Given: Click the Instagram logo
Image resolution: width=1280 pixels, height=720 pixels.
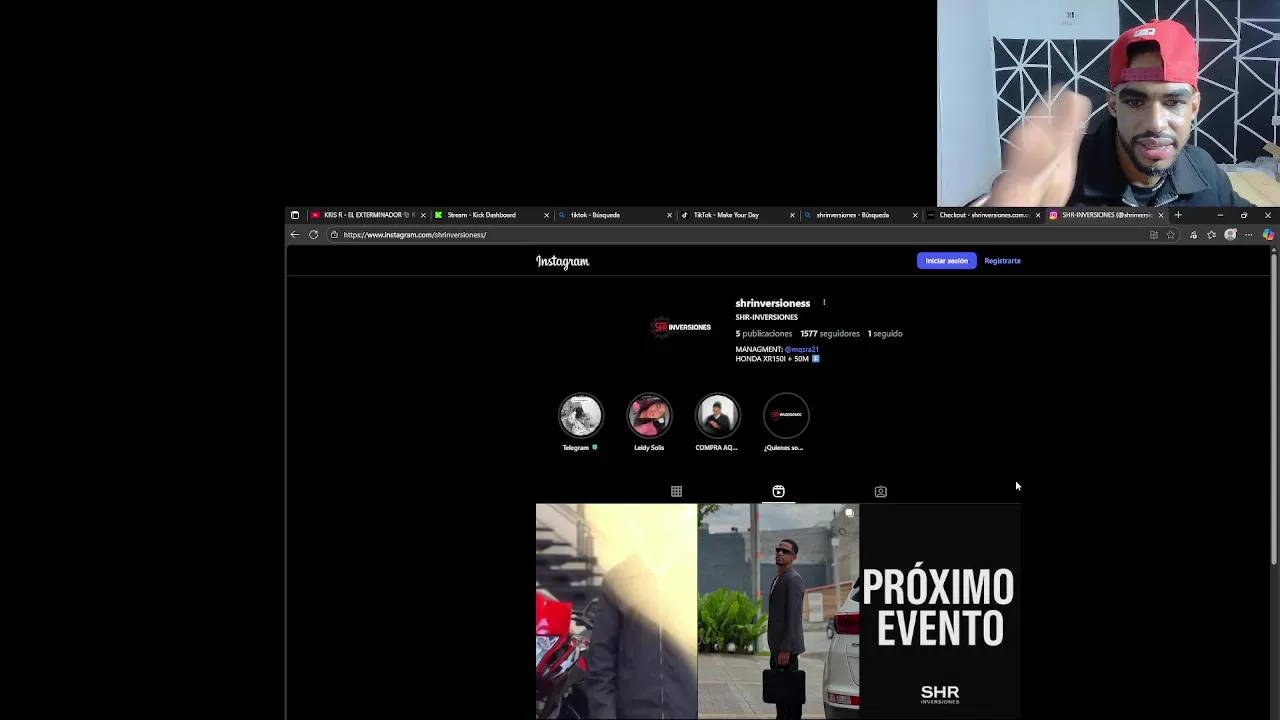Looking at the screenshot, I should pos(562,262).
